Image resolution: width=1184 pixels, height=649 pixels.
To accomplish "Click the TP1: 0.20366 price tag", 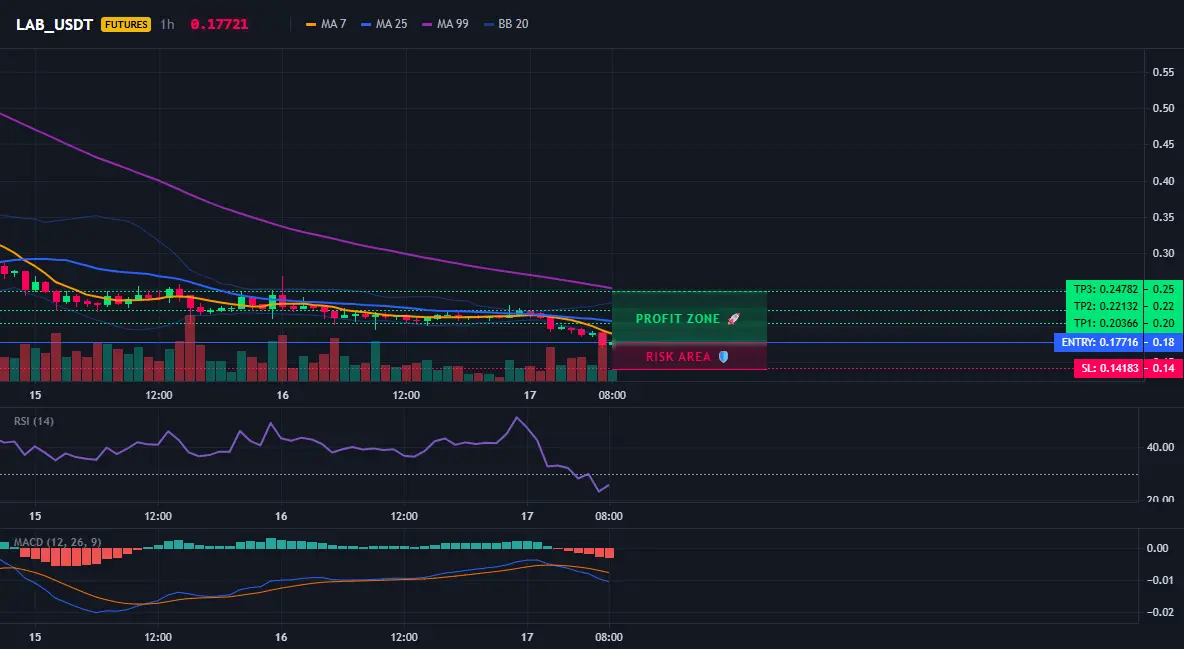I will tap(1104, 323).
